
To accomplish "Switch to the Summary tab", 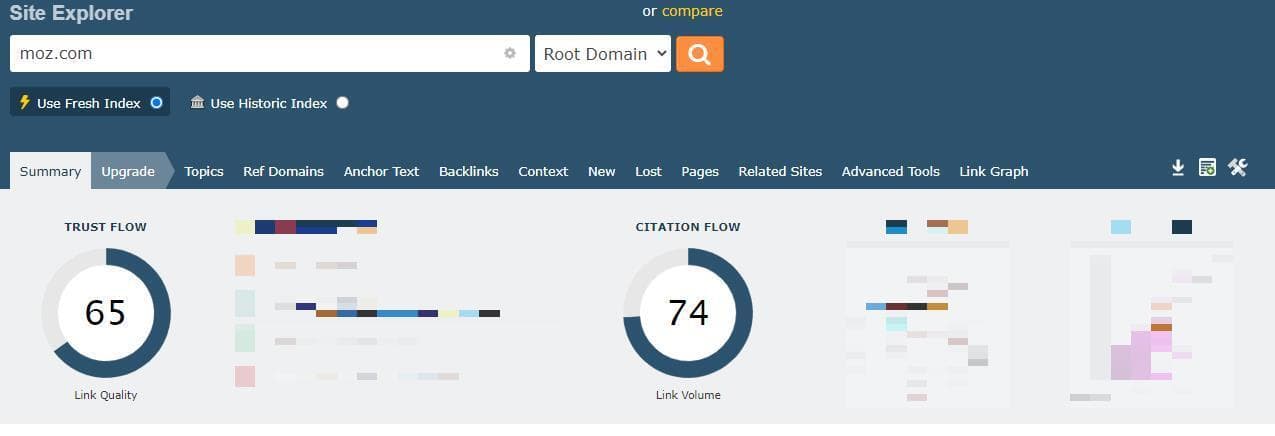I will pos(50,171).
